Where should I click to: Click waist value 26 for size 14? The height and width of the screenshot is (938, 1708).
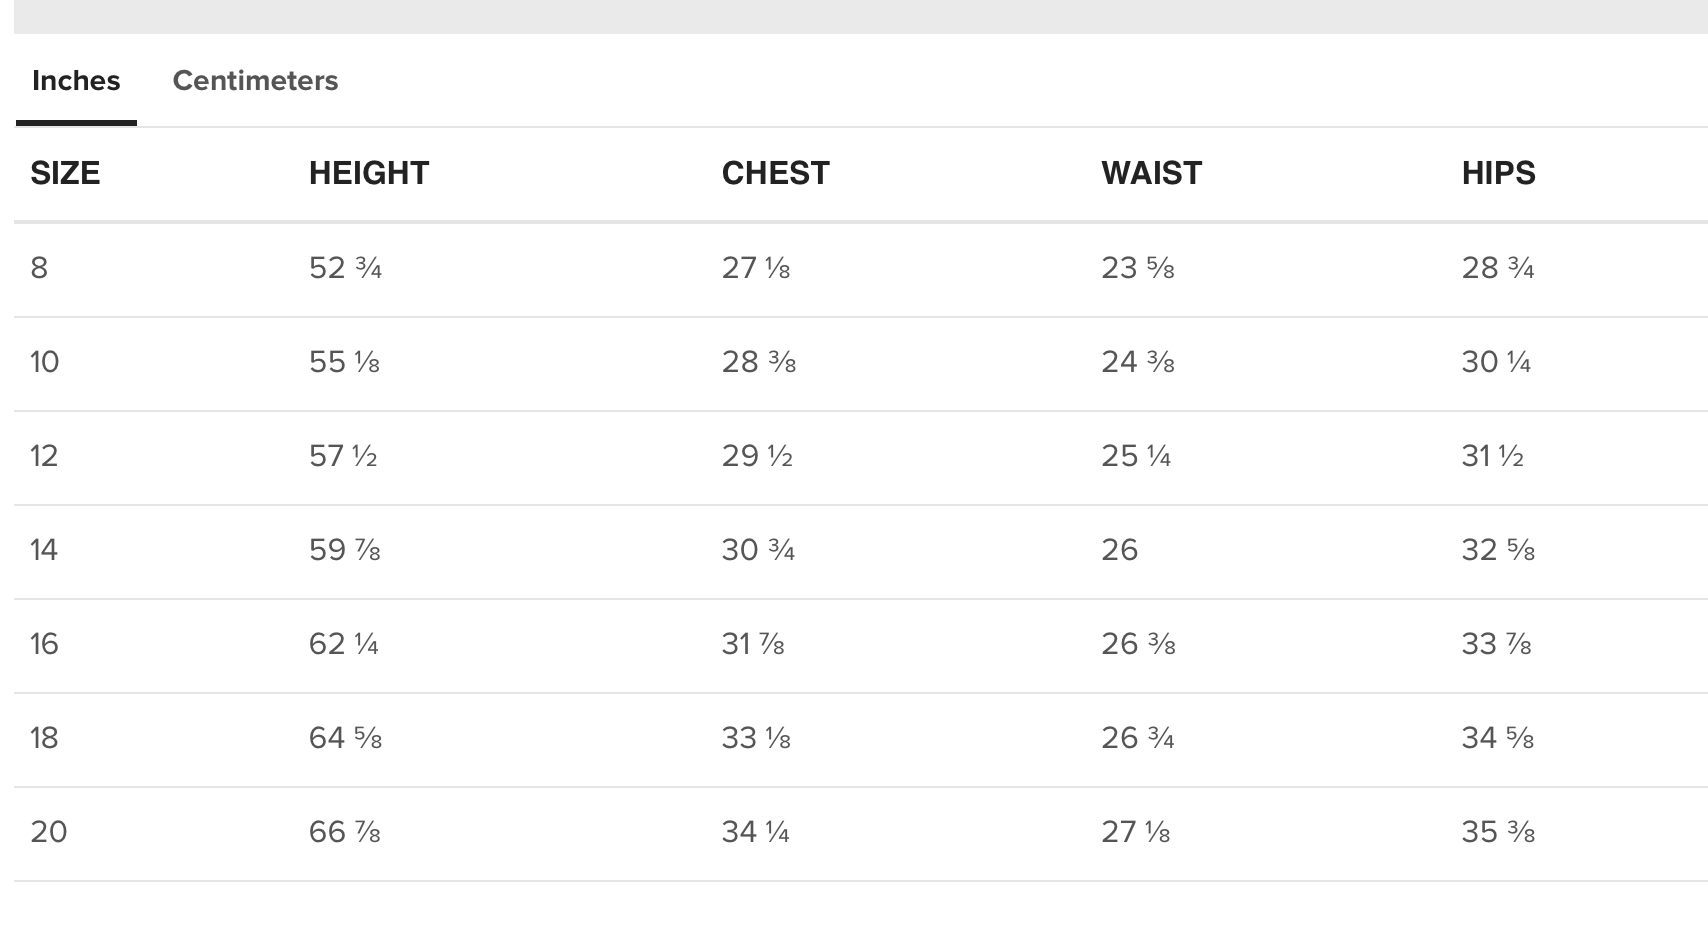click(1119, 550)
